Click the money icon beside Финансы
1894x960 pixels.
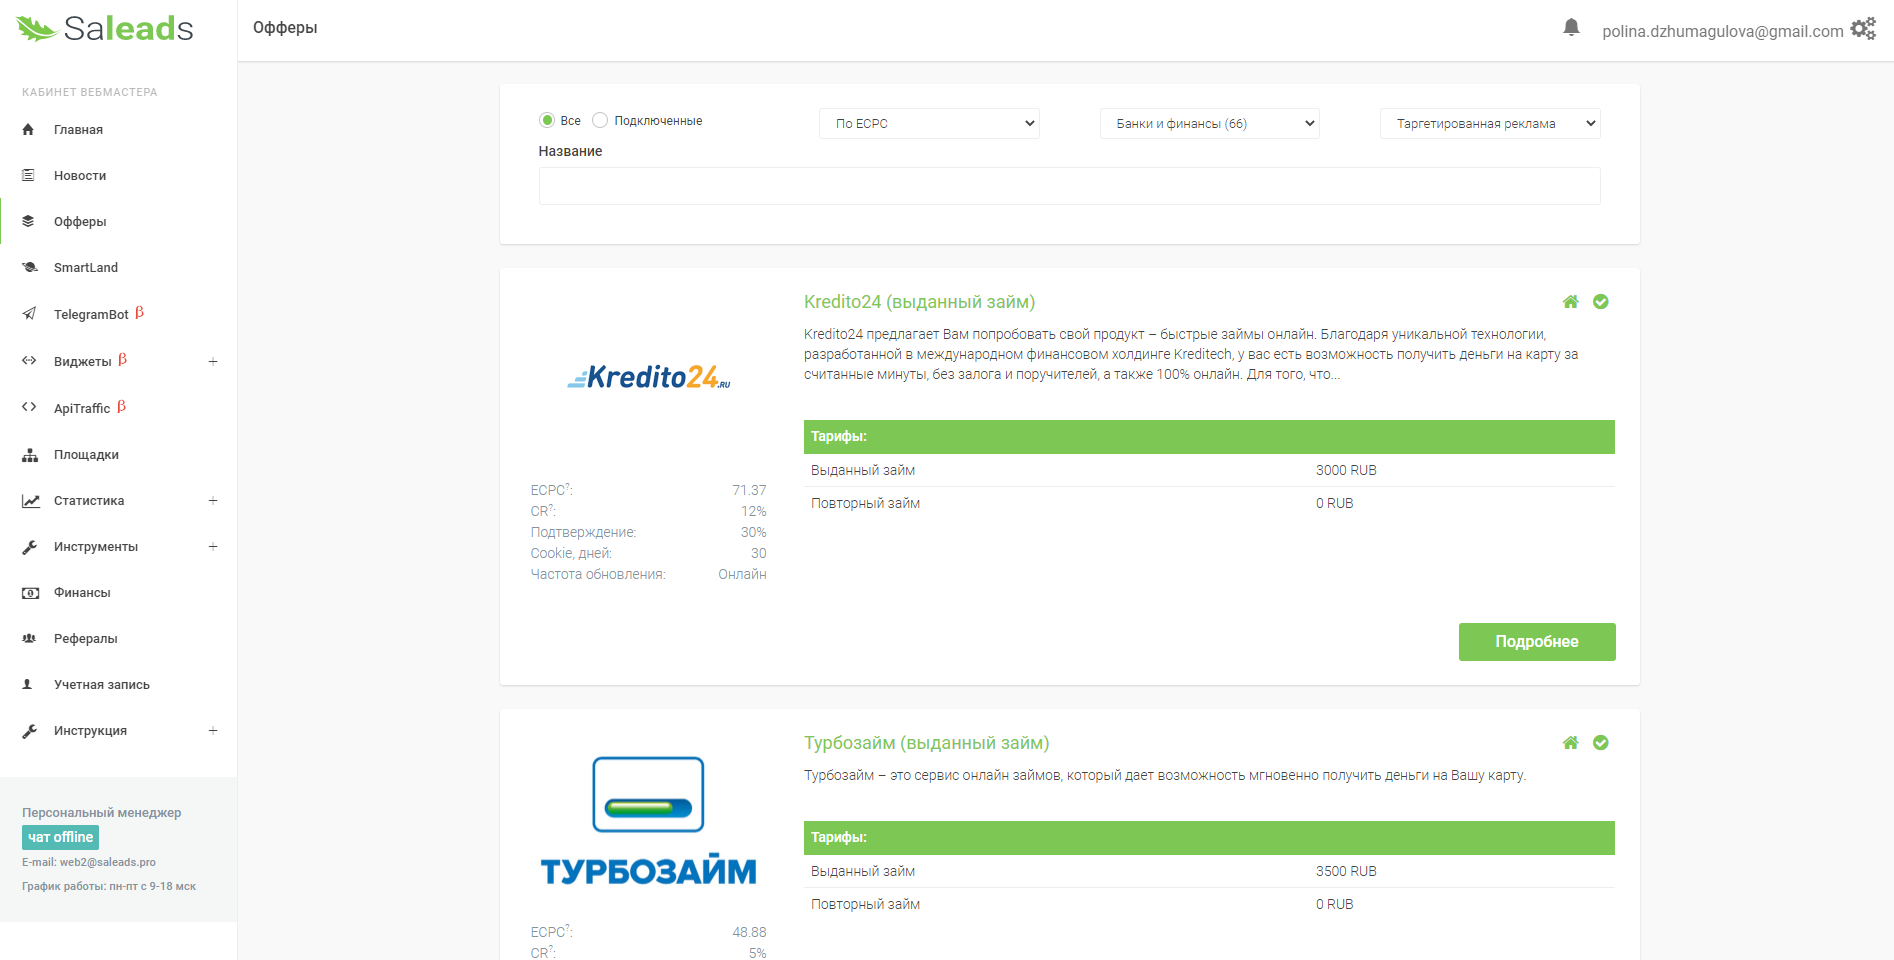click(31, 593)
